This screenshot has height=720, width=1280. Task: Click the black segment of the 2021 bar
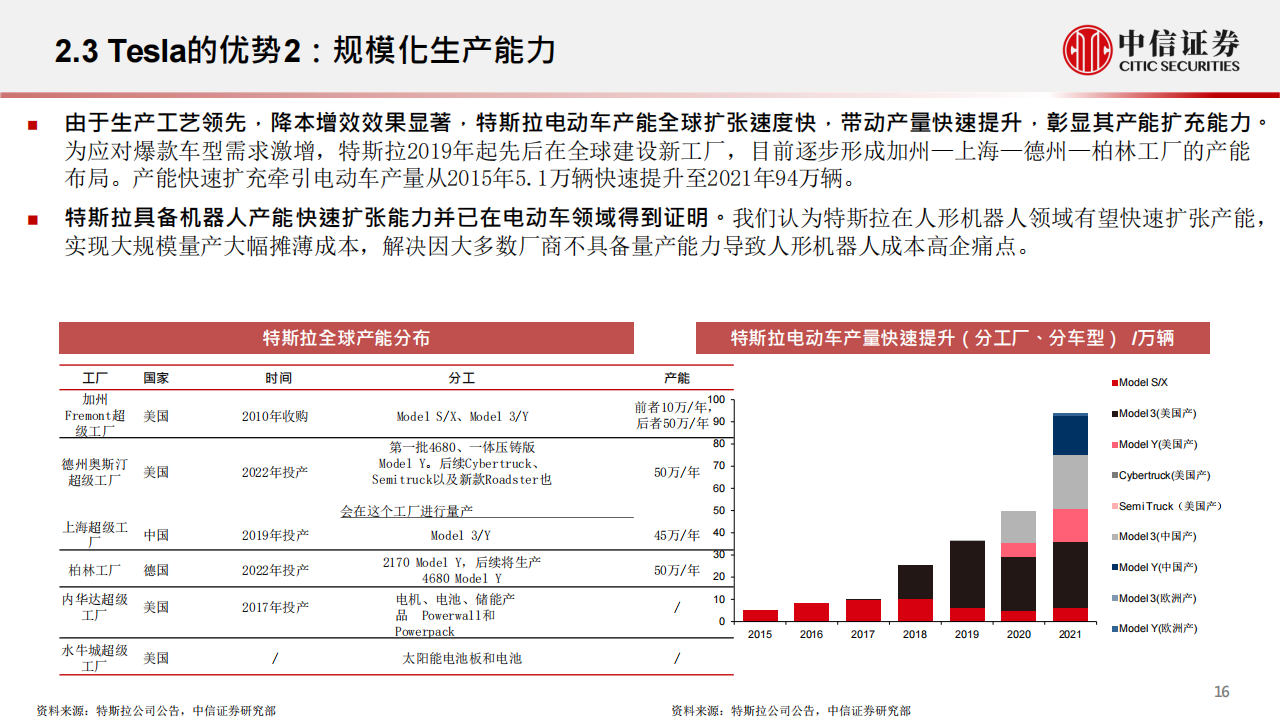1070,575
